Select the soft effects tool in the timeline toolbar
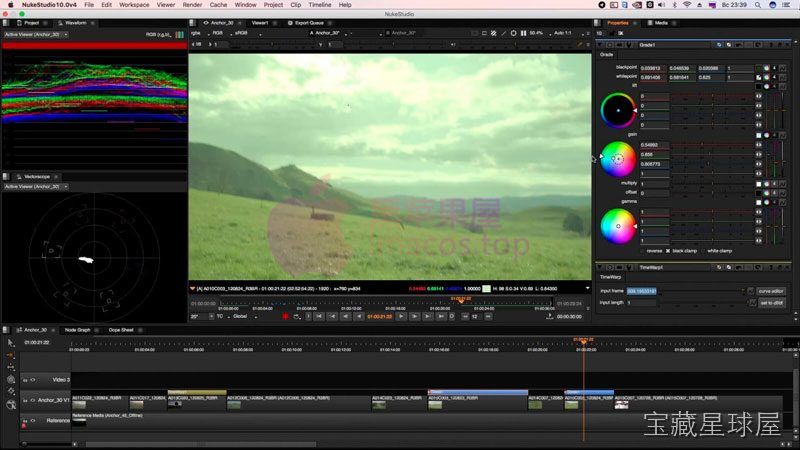 pyautogui.click(x=11, y=405)
